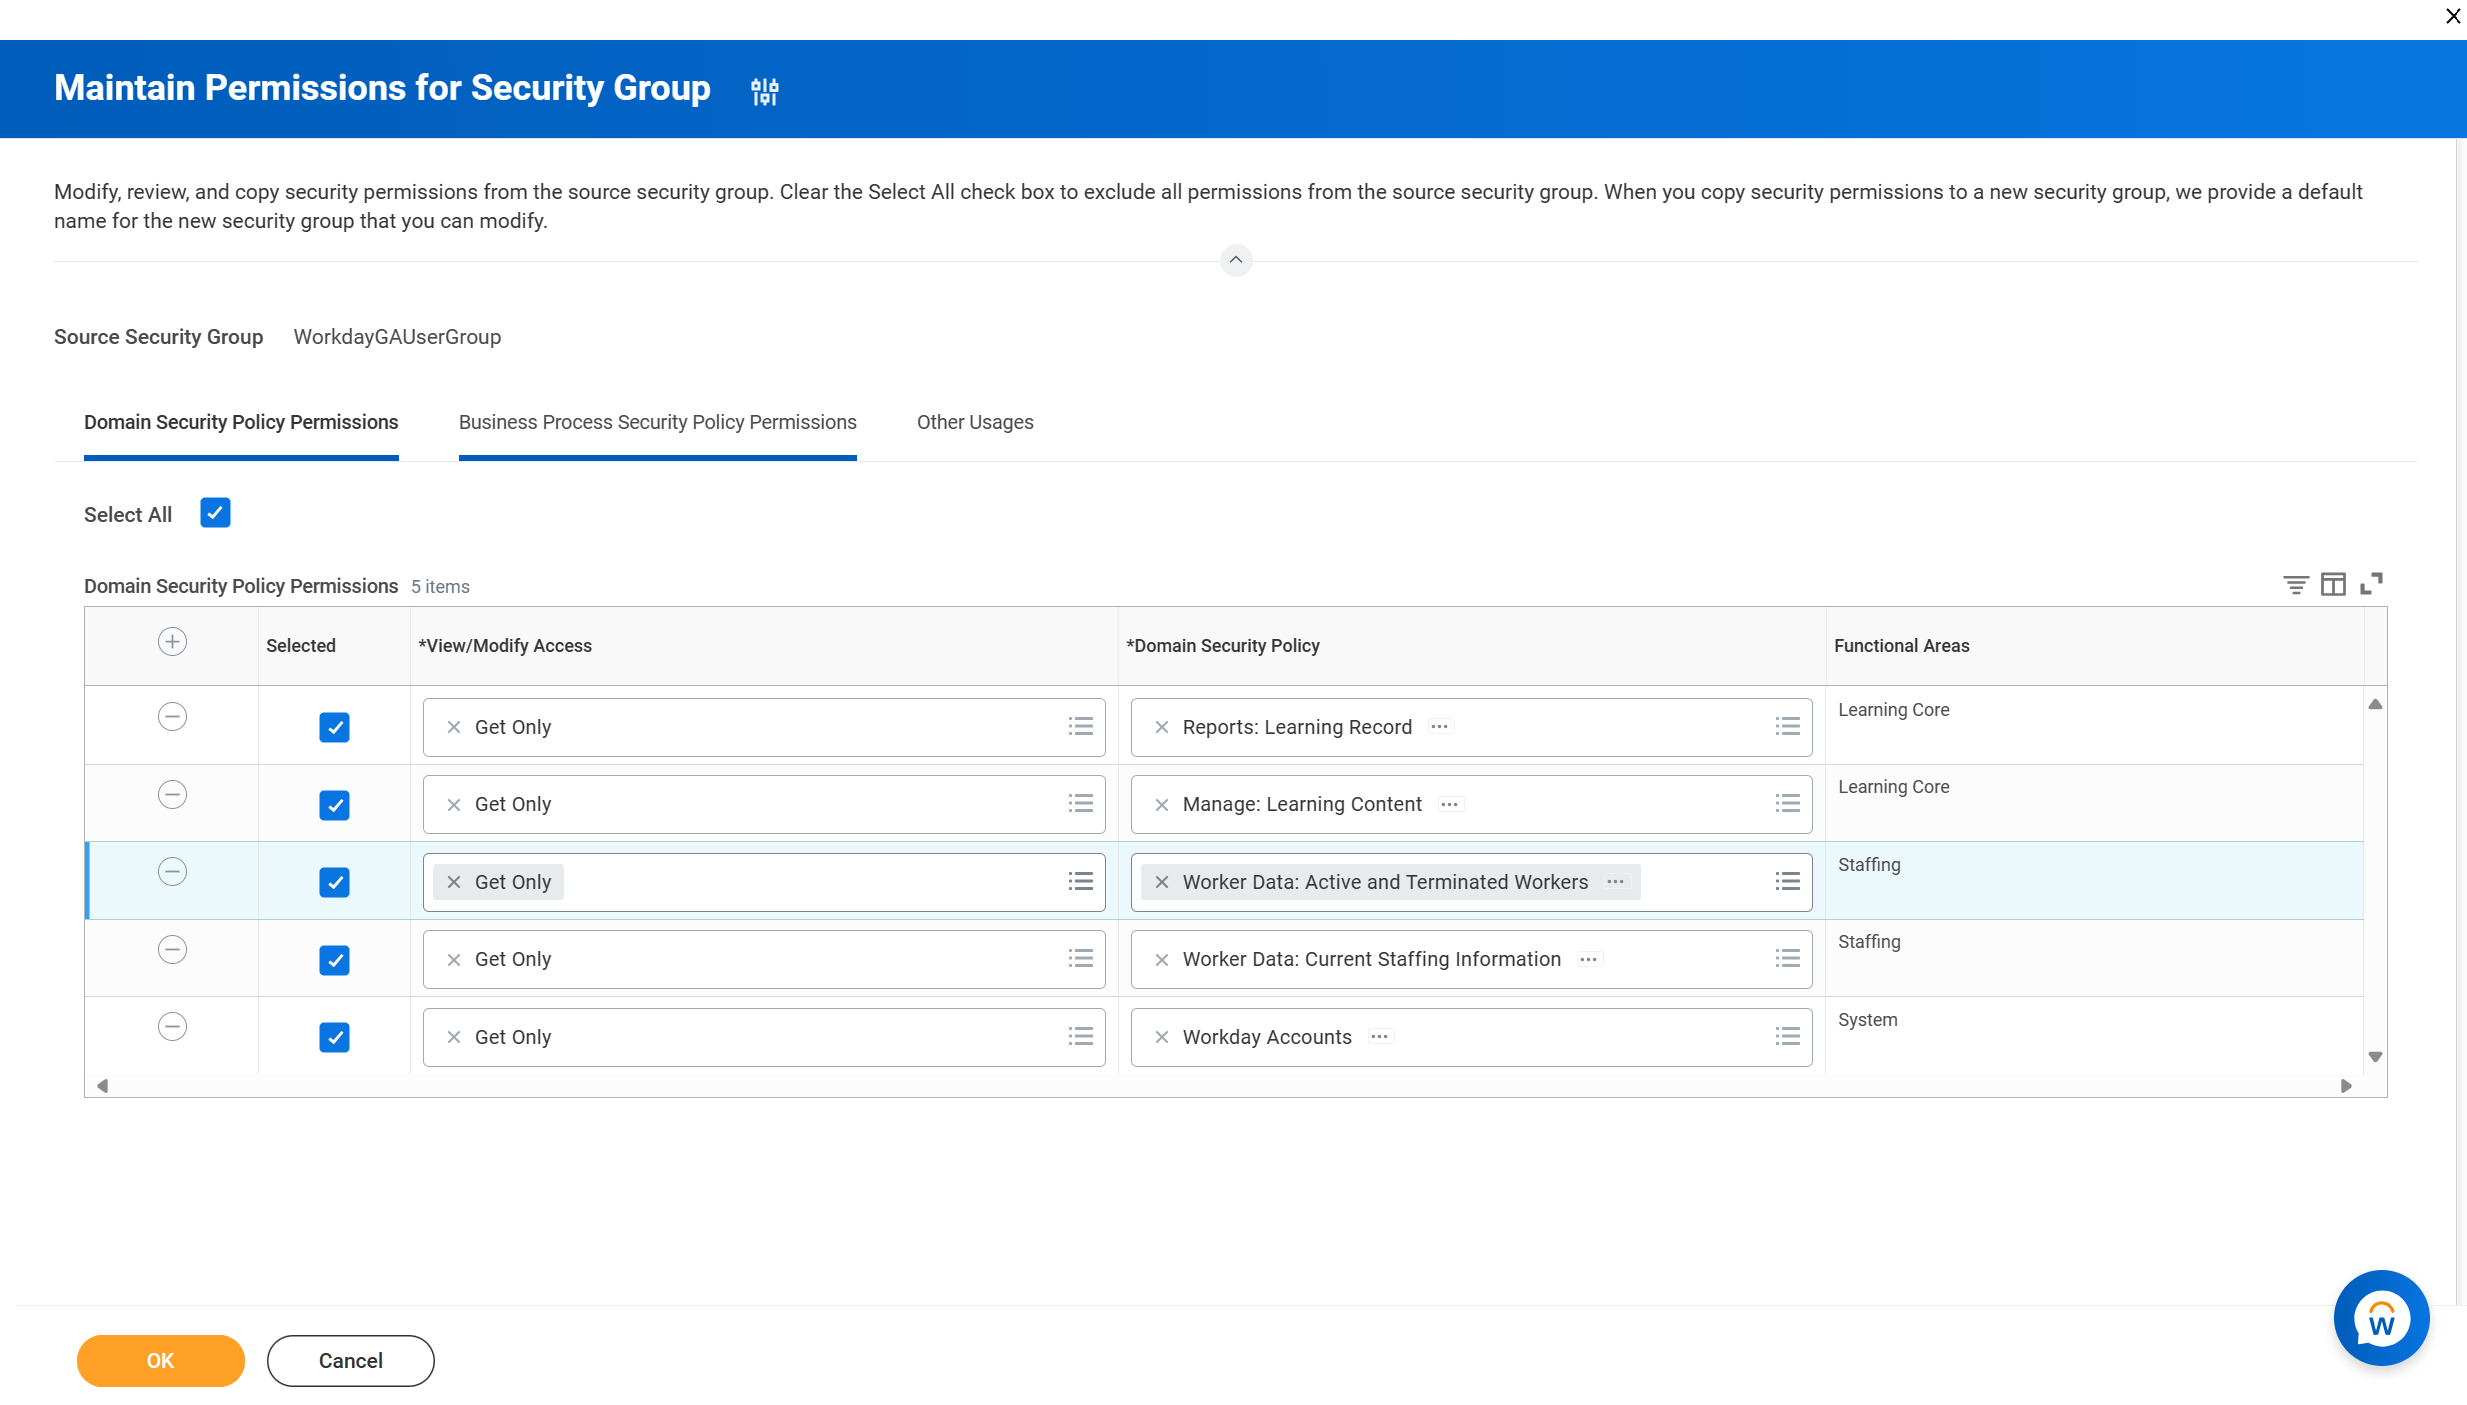Image resolution: width=2467 pixels, height=1405 pixels.
Task: Open the Other Usages tab
Action: click(x=975, y=422)
